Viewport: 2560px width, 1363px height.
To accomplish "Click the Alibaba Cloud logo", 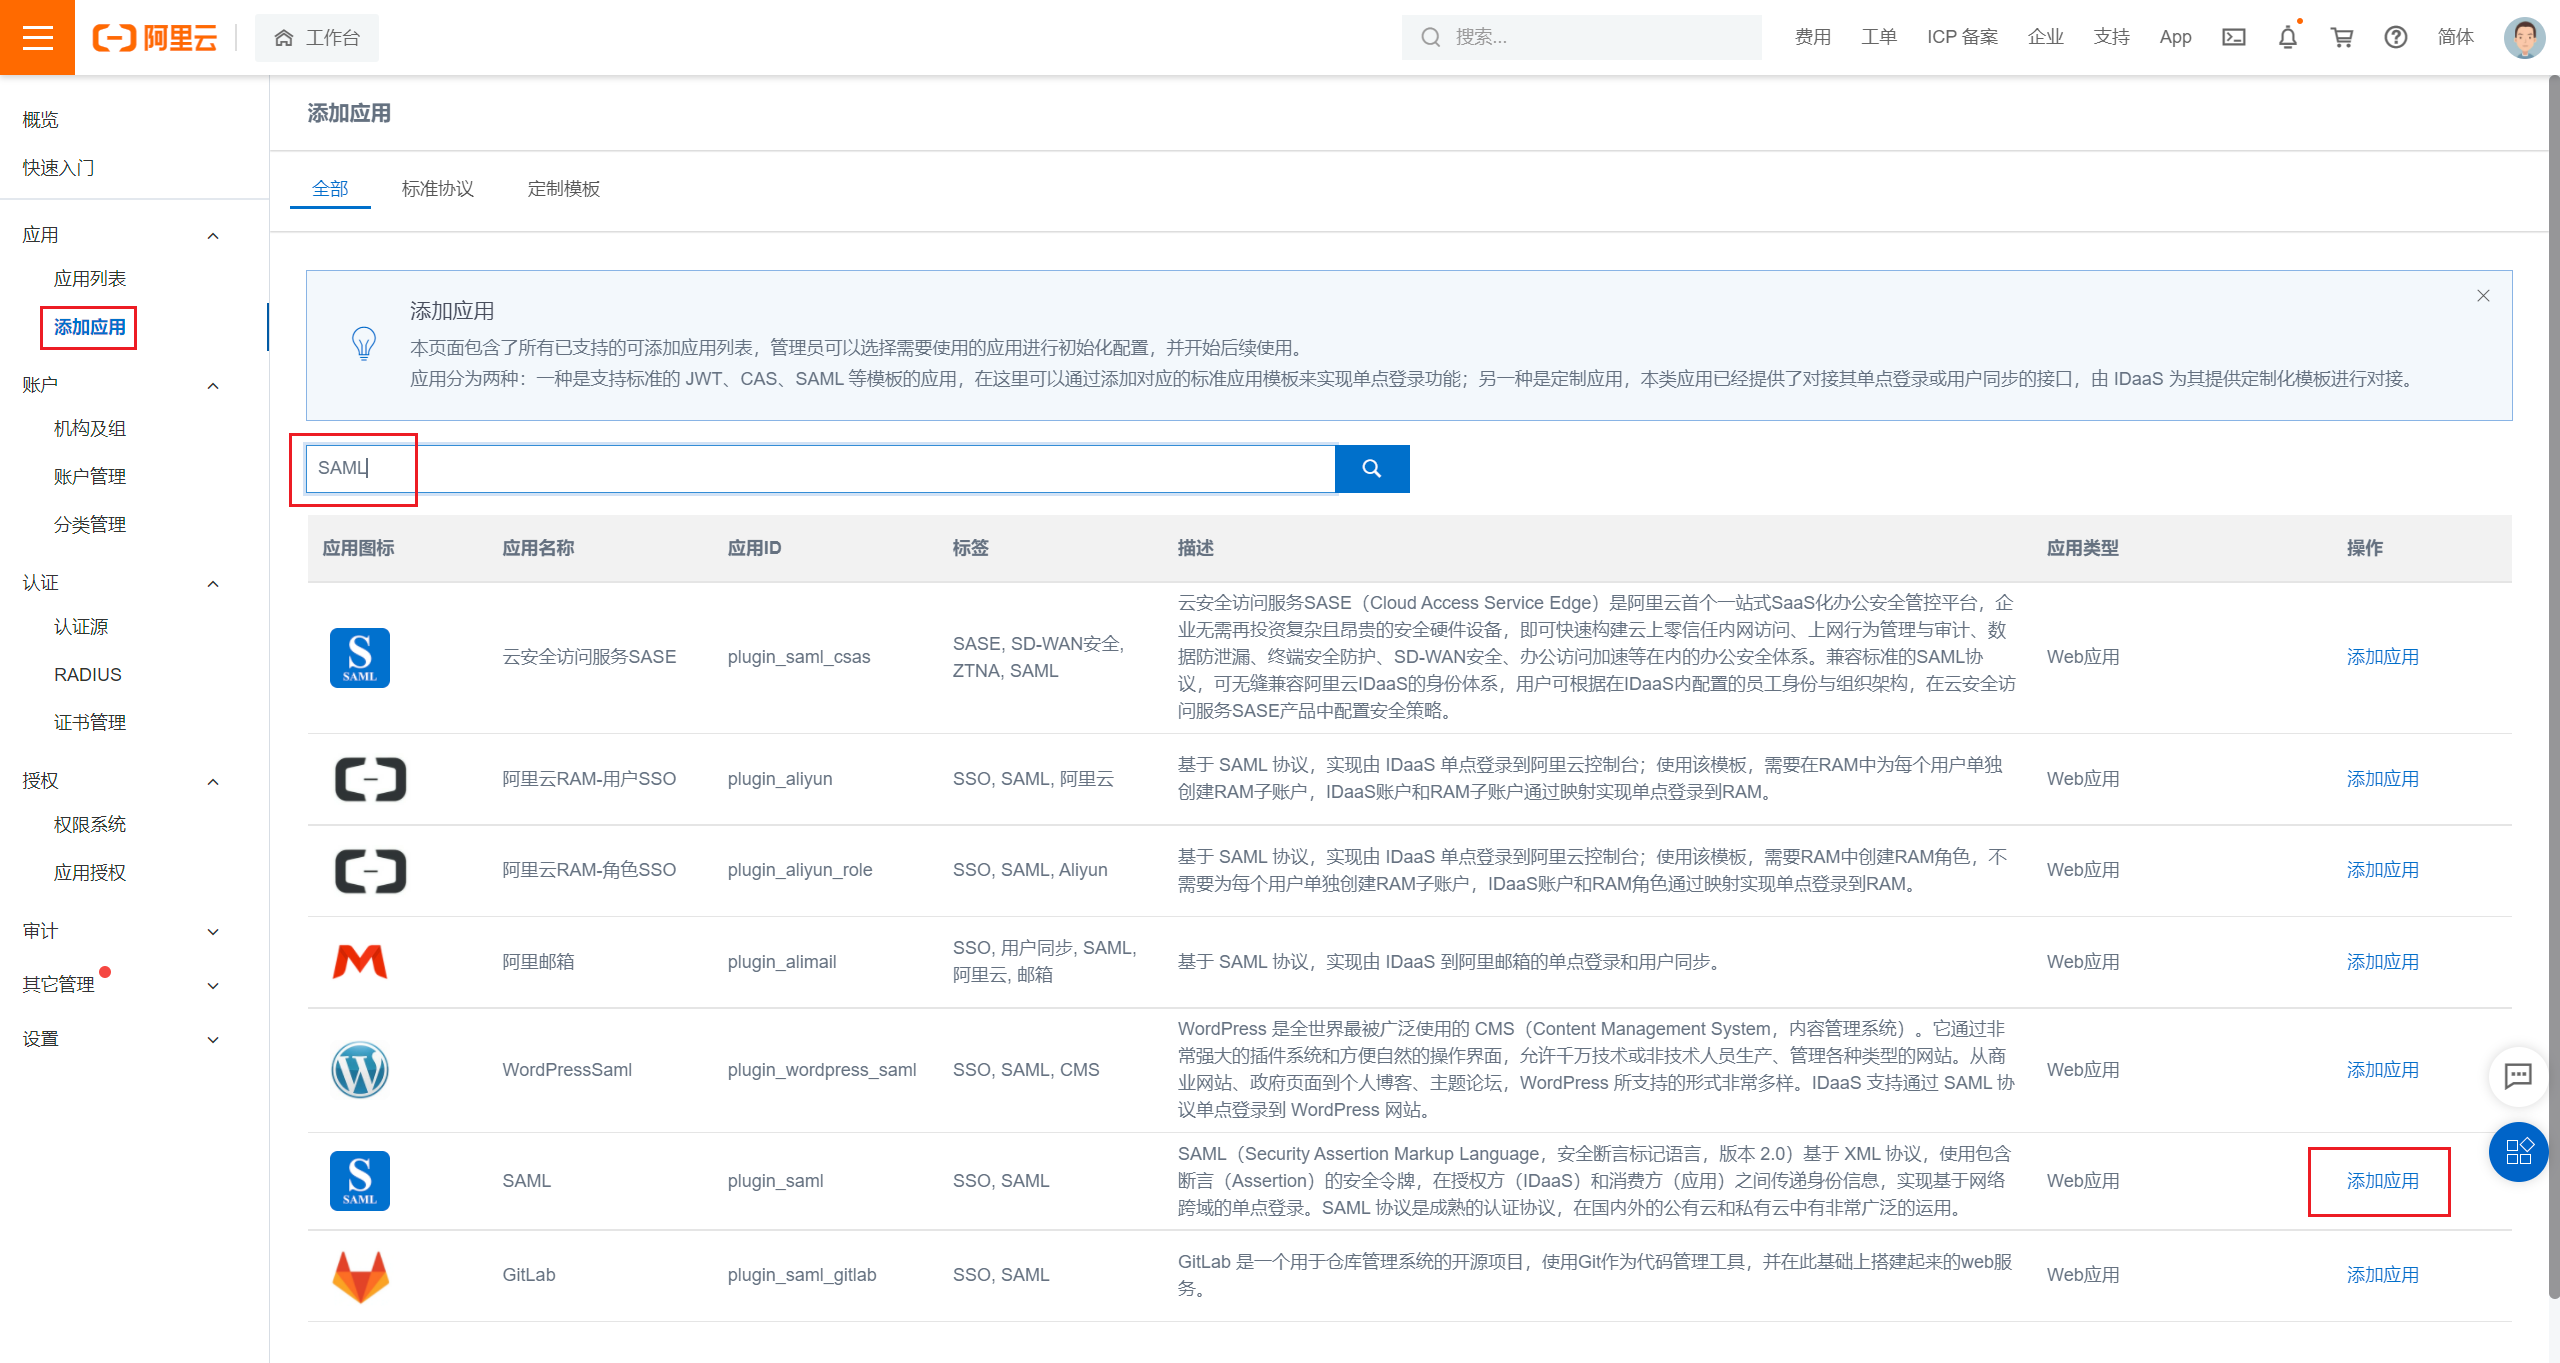I will (x=155, y=38).
